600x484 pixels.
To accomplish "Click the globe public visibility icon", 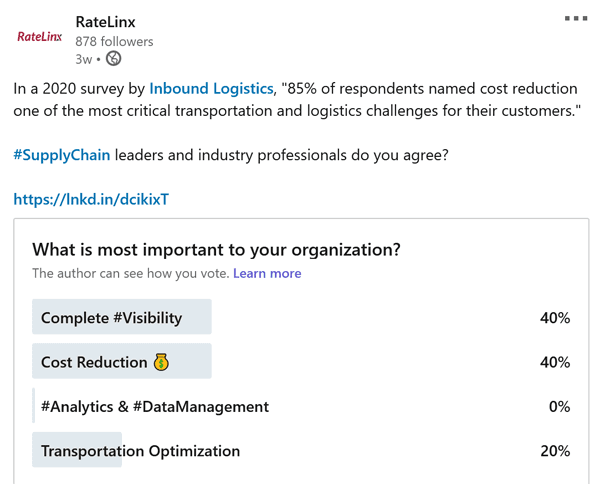I will (114, 59).
